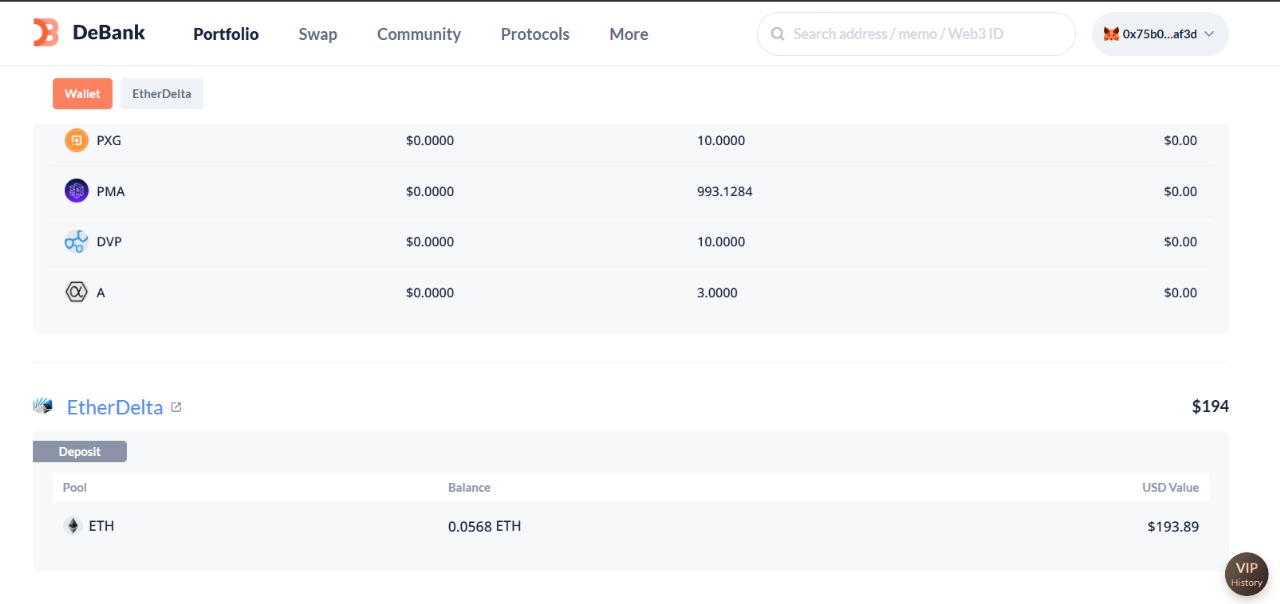The image size is (1280, 604).
Task: Go to the Swap page
Action: pyautogui.click(x=318, y=34)
